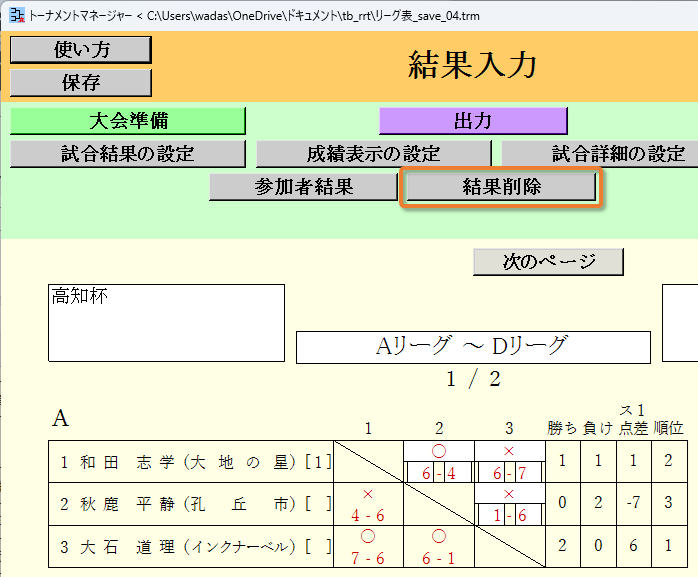Select the 6 - 1 result in the 大石 道理 row
The image size is (698, 577).
point(439,558)
